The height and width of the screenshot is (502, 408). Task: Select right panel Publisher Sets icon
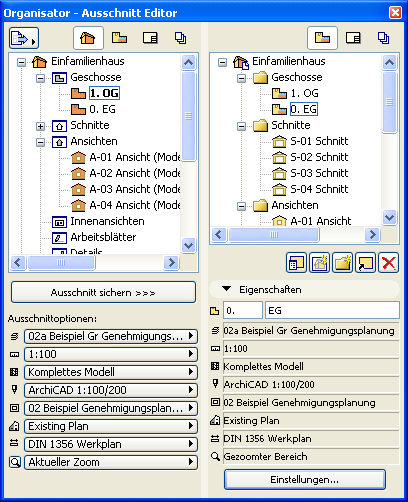pos(383,38)
